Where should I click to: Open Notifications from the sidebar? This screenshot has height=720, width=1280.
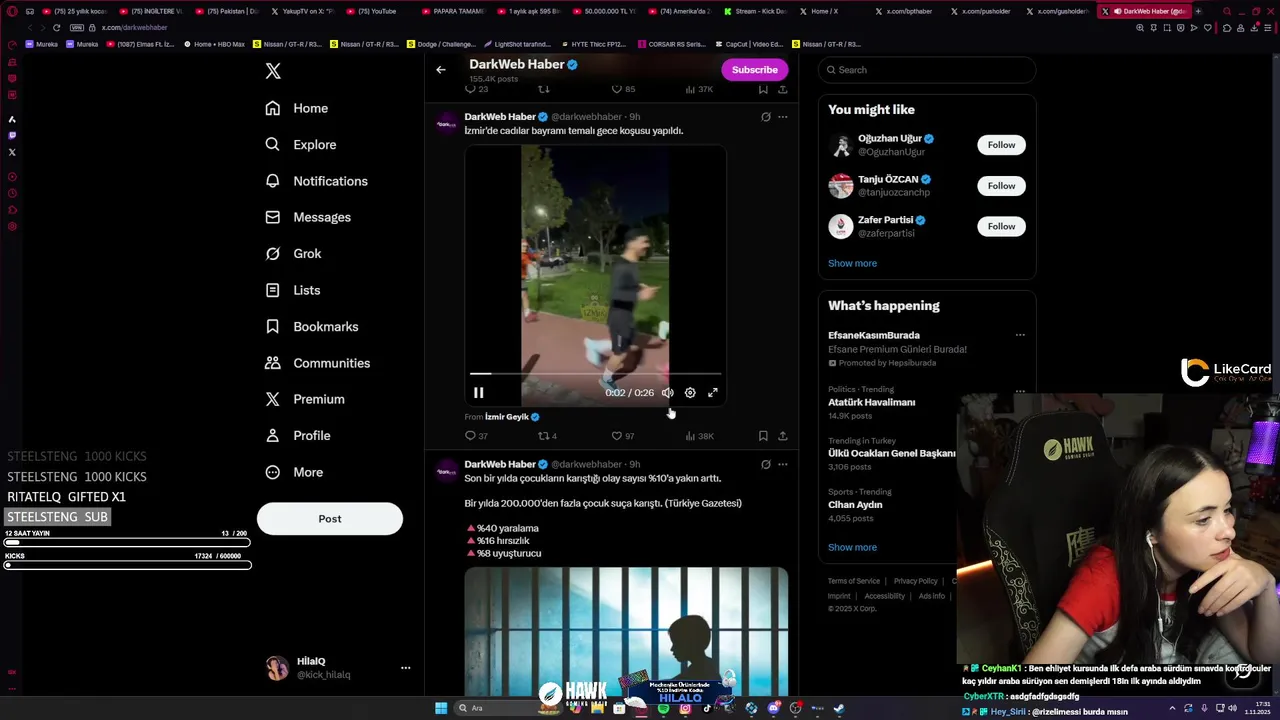[x=316, y=181]
